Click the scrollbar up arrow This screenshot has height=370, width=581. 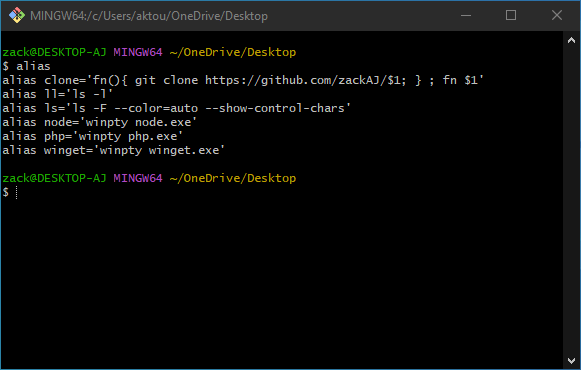pos(571,40)
